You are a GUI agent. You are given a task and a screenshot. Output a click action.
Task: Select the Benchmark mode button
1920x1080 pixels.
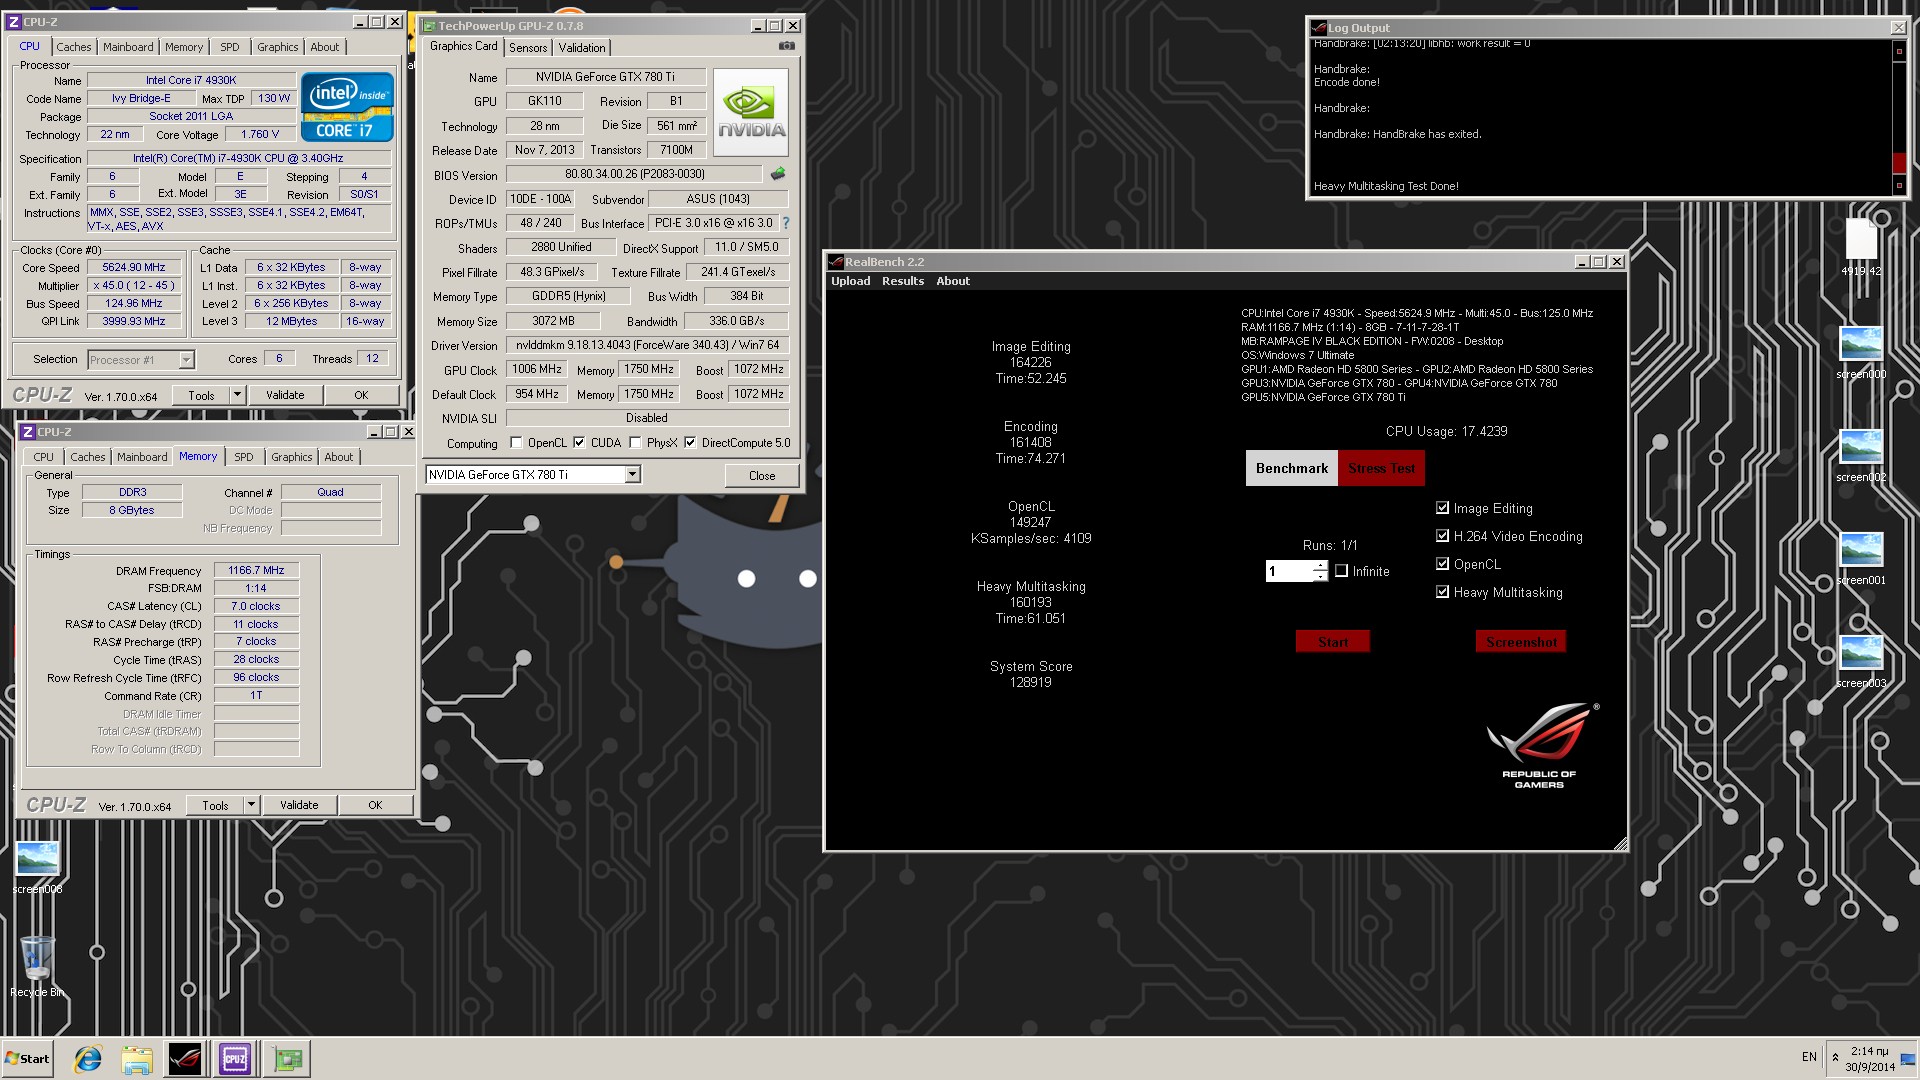(x=1292, y=468)
